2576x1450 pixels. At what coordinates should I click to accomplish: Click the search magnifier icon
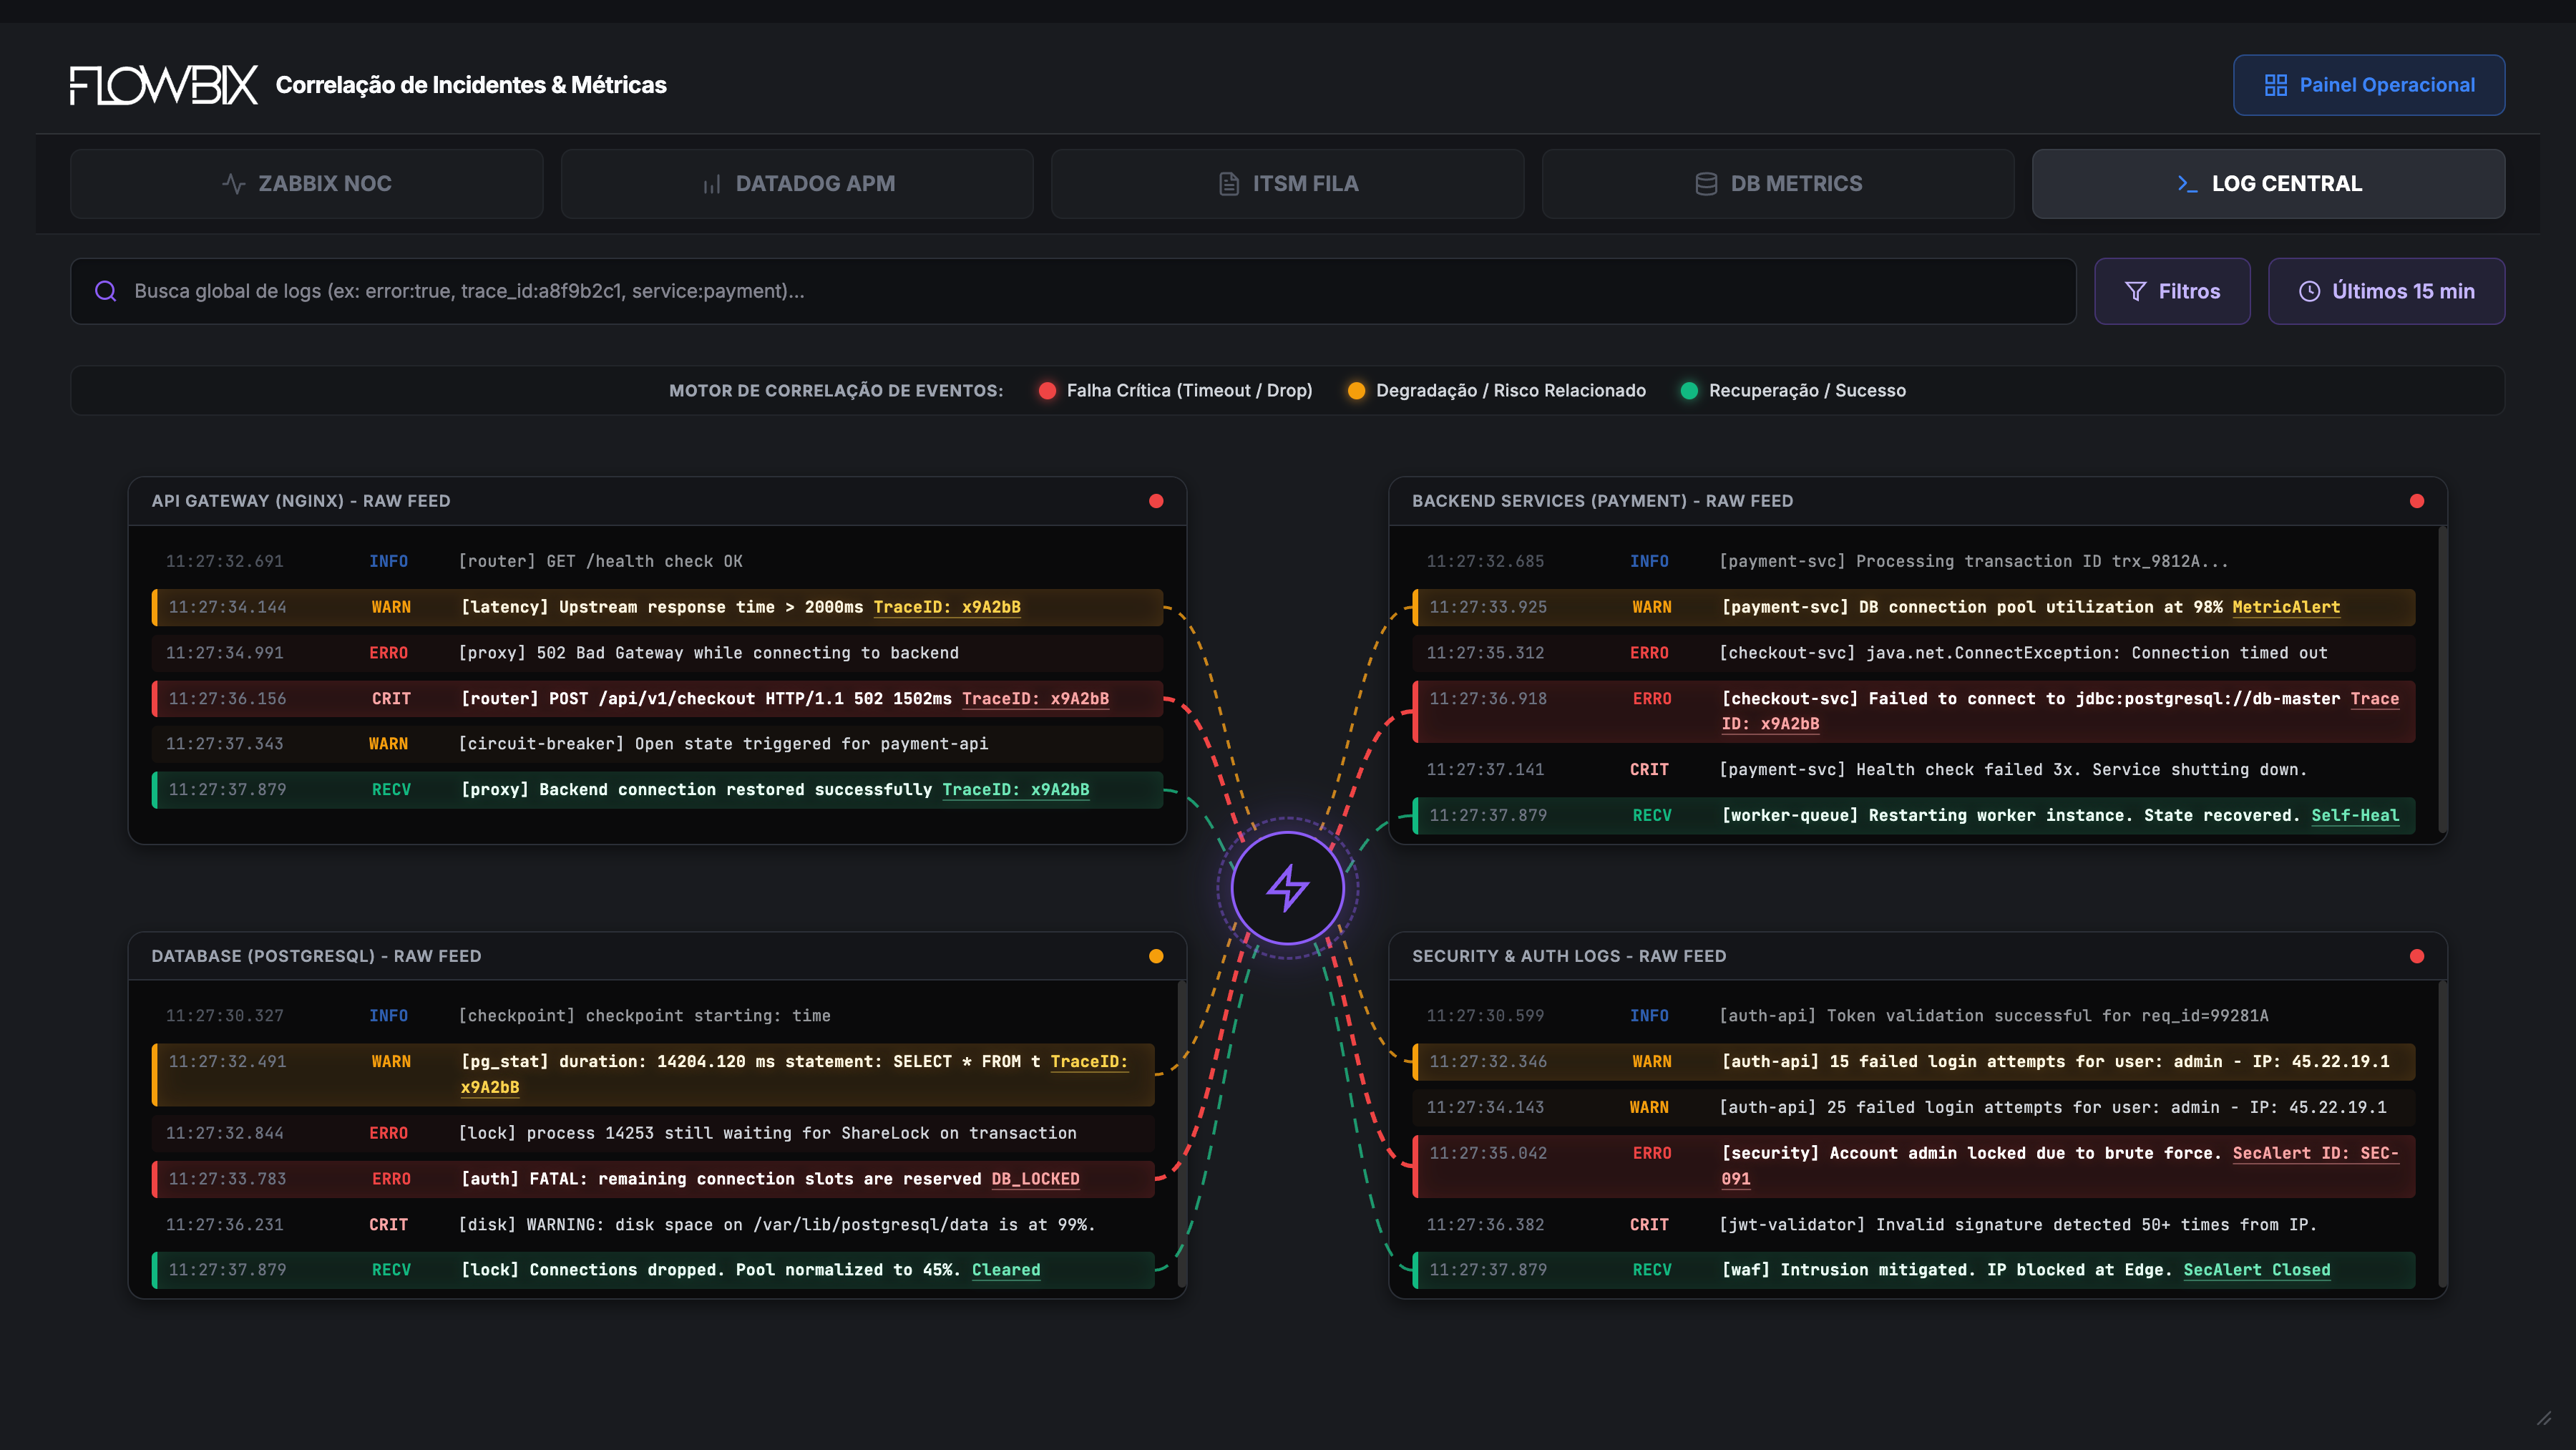pos(106,291)
